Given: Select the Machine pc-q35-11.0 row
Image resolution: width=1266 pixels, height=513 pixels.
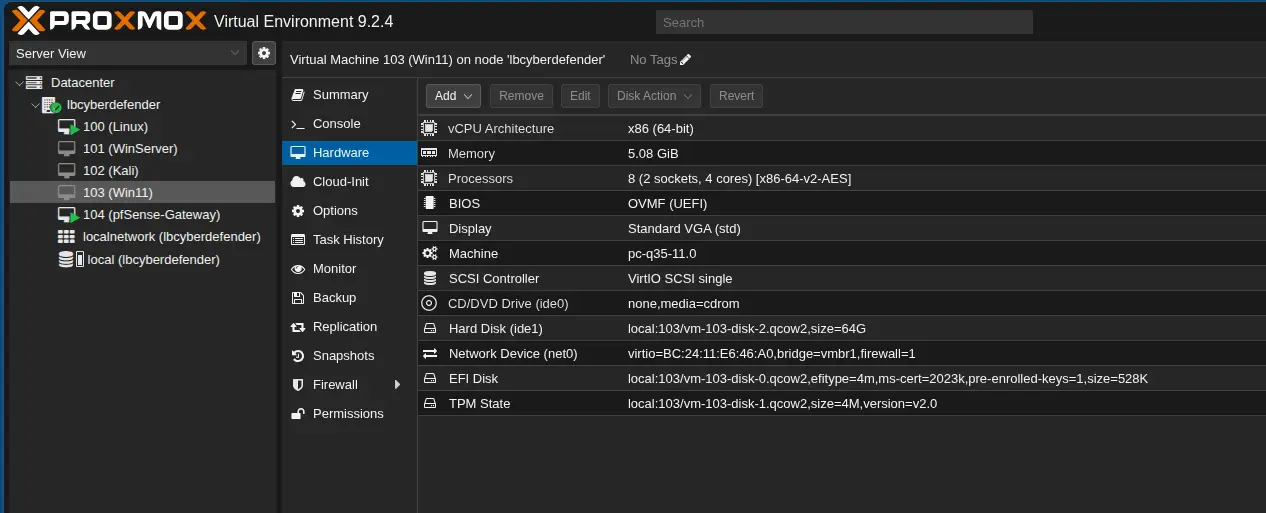Looking at the screenshot, I should point(842,253).
